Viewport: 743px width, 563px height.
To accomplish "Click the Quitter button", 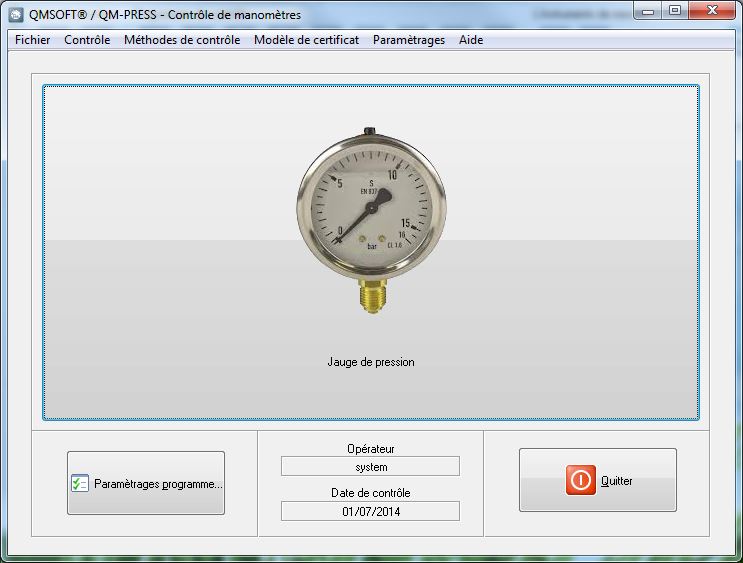I will click(598, 480).
